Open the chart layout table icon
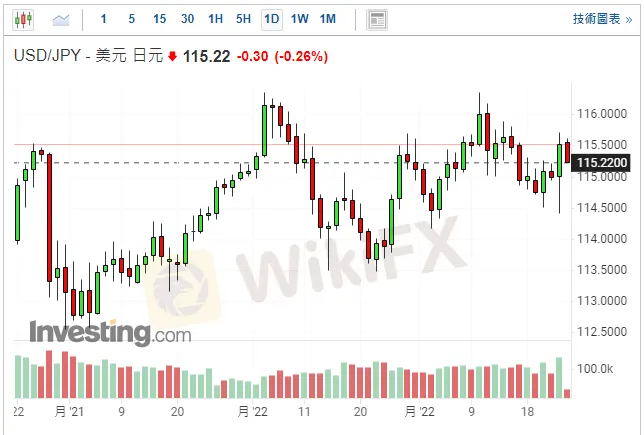This screenshot has height=435, width=644. point(377,19)
